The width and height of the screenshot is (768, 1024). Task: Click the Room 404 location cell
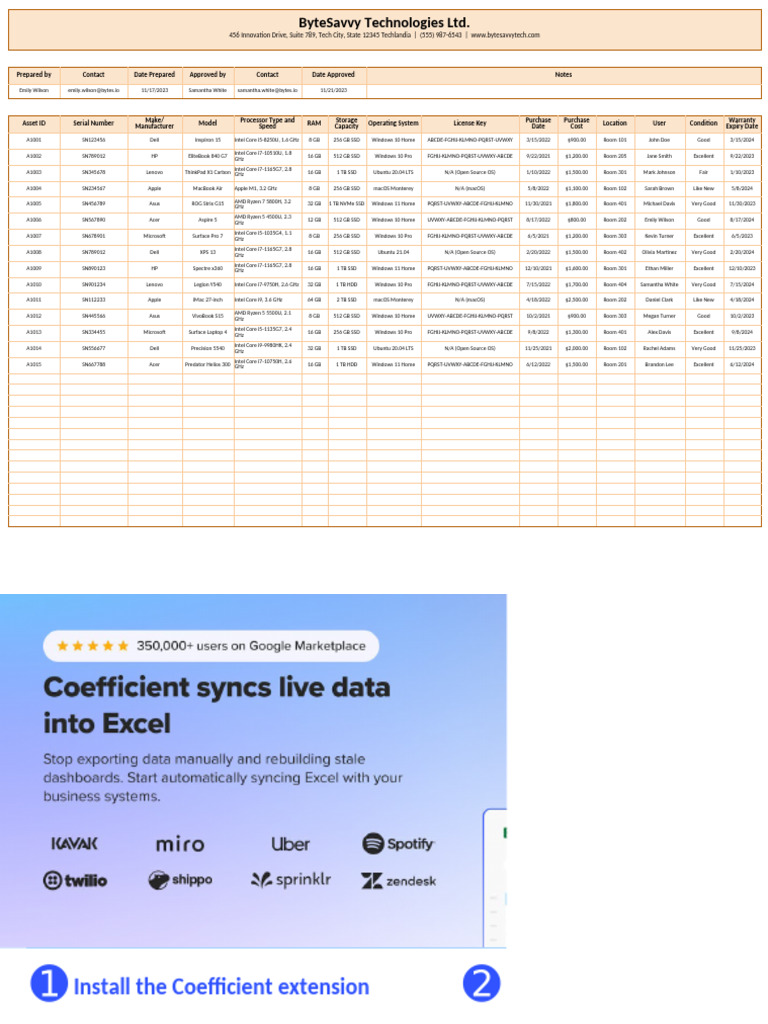pyautogui.click(x=615, y=285)
